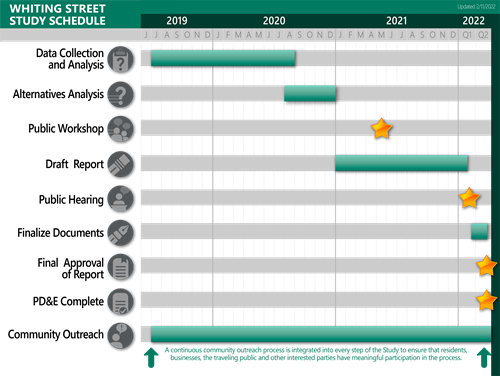Select the 2020 year header
The image size is (500, 376).
[x=274, y=21]
